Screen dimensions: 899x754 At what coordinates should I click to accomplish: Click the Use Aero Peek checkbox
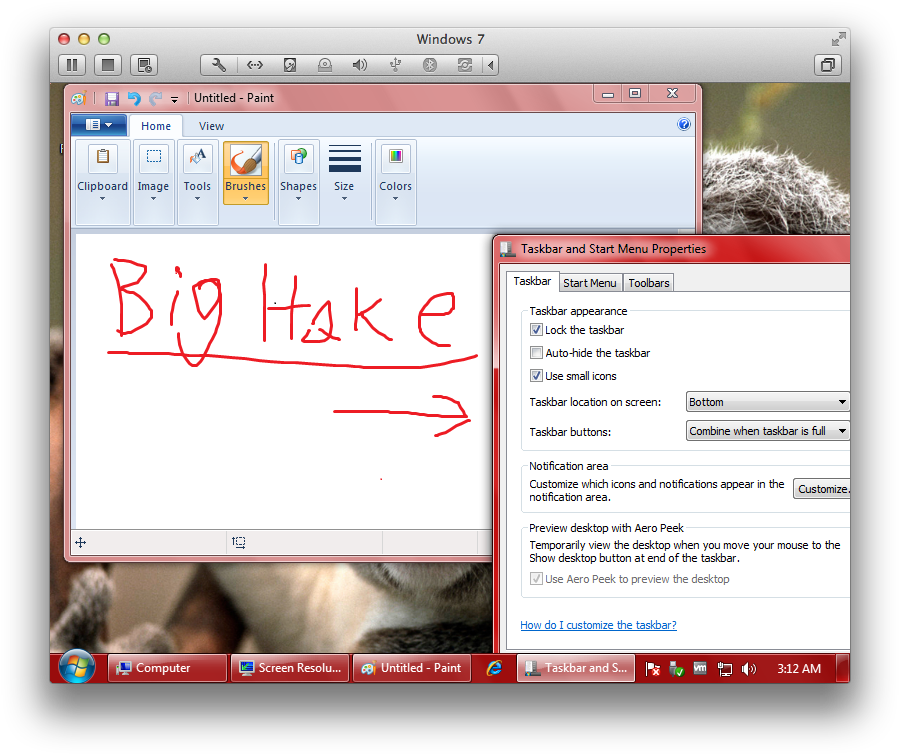click(x=536, y=579)
